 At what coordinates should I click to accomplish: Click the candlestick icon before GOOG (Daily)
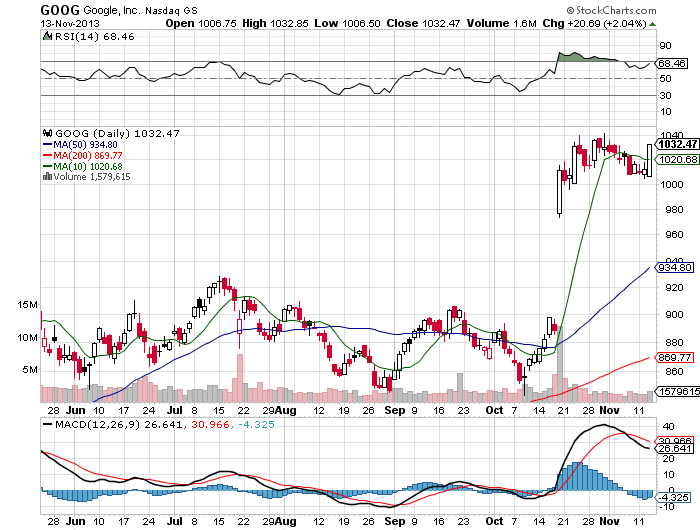click(x=47, y=133)
